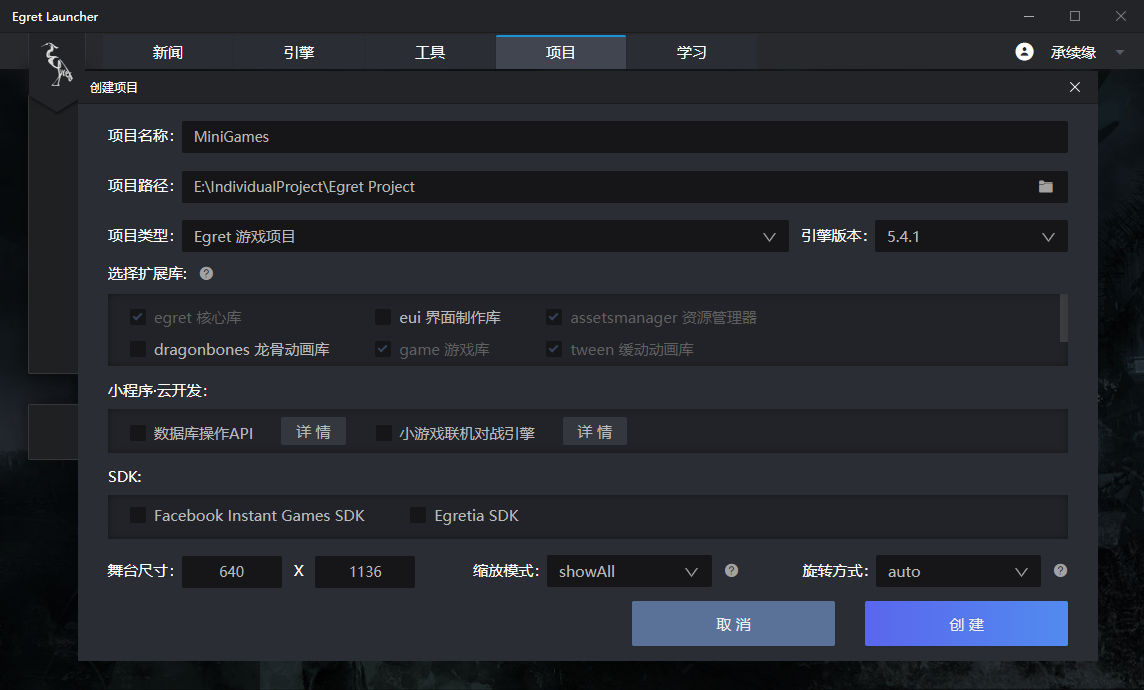Expand the account menu arrow beside 承续缘
The width and height of the screenshot is (1144, 690).
(x=1120, y=53)
